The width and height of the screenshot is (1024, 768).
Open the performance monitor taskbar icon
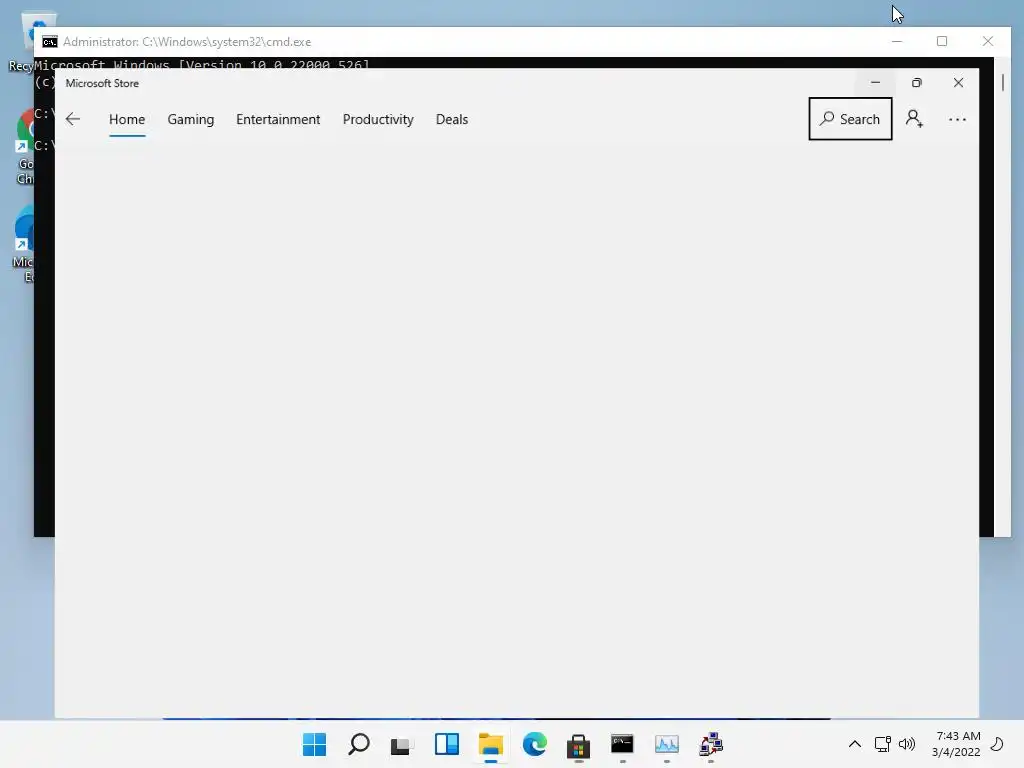click(667, 744)
